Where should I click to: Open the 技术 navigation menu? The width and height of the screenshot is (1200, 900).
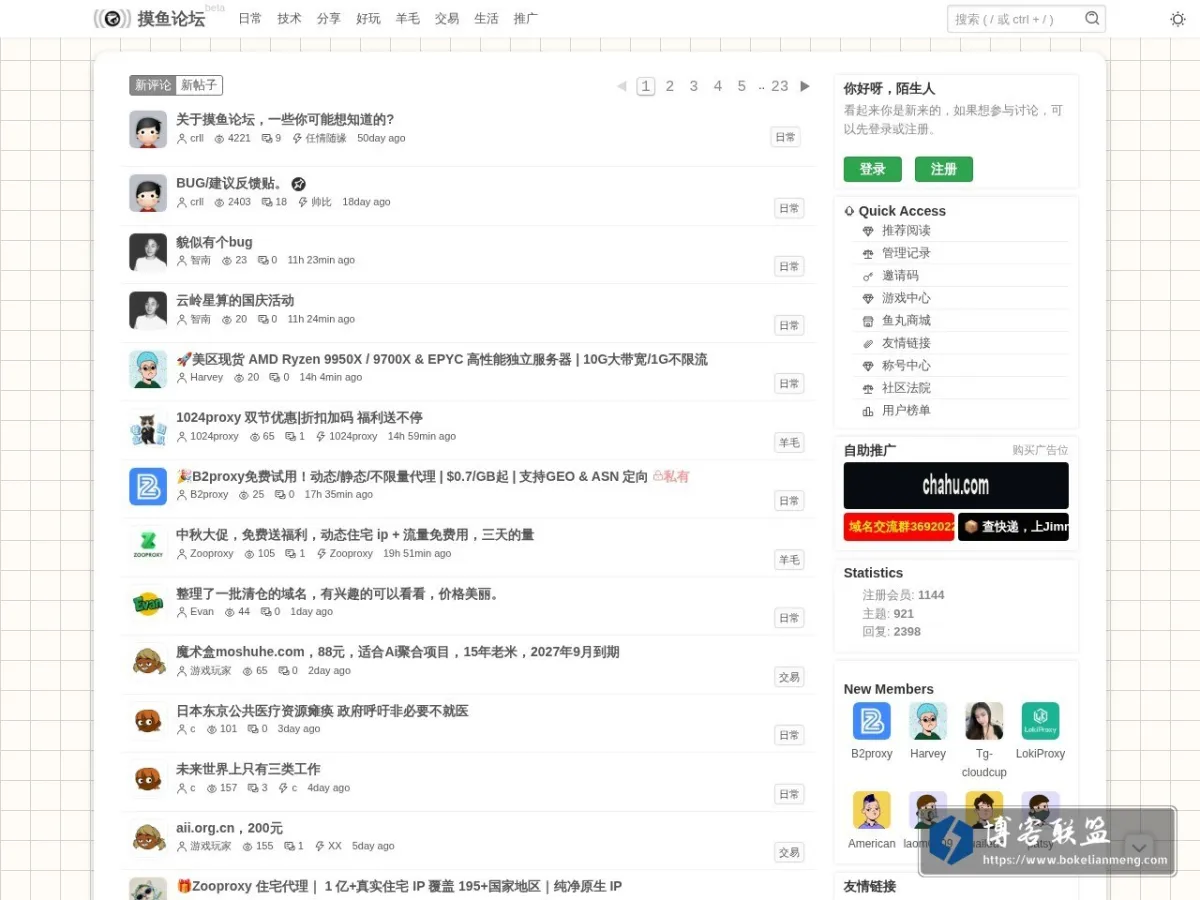(289, 19)
